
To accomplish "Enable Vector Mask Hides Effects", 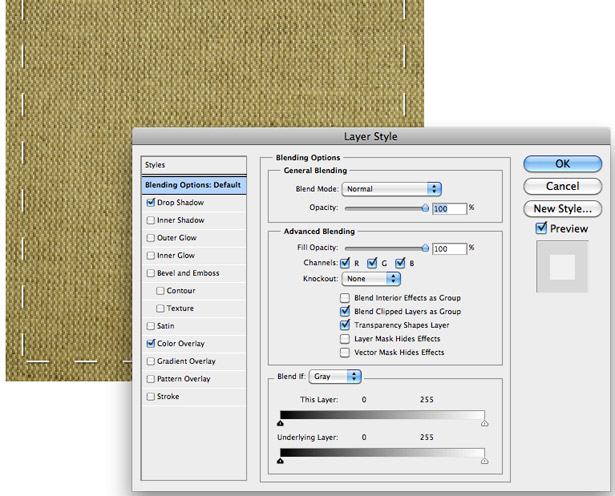I will (345, 352).
